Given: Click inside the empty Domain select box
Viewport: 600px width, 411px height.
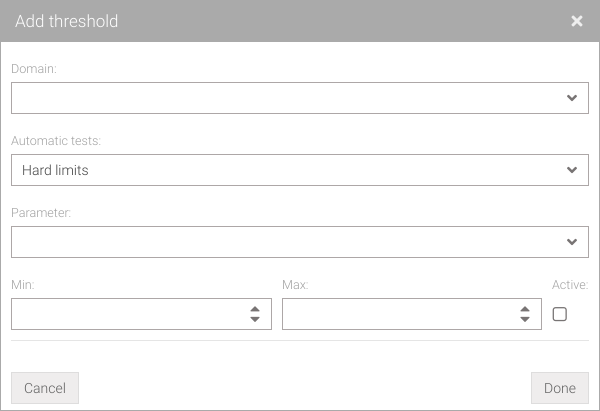Looking at the screenshot, I should click(x=300, y=98).
